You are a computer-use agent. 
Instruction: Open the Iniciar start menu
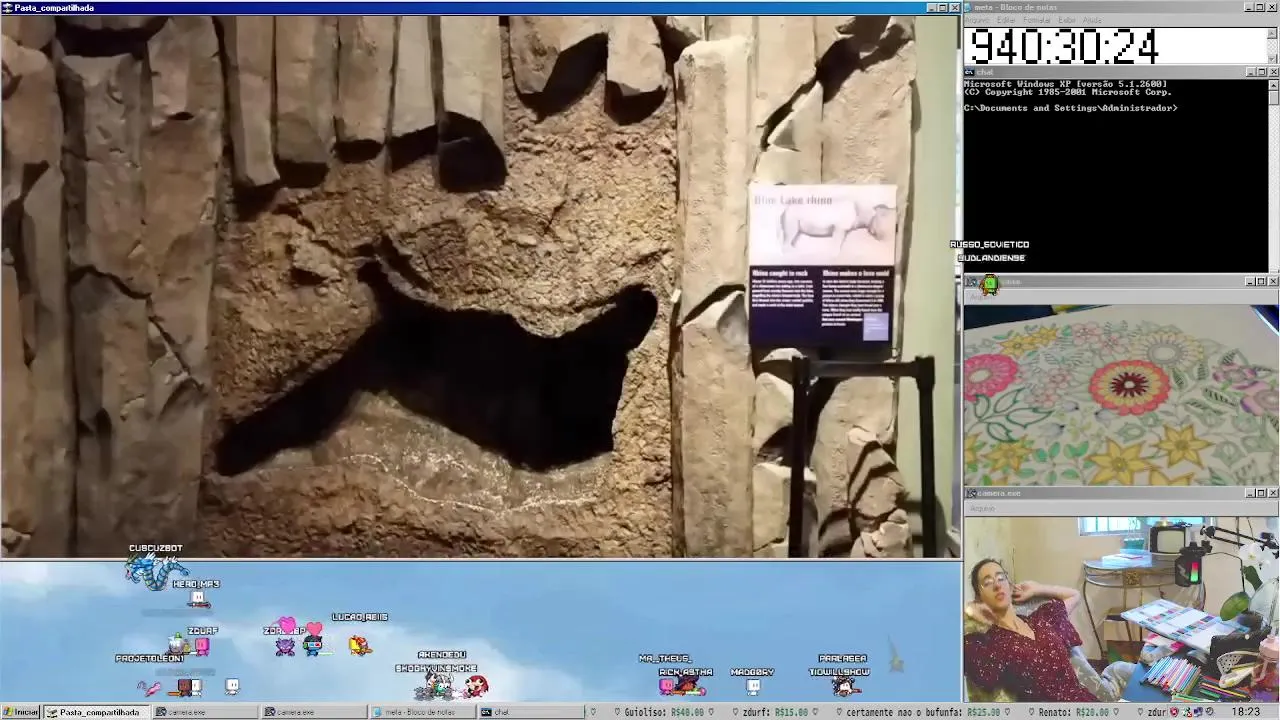(20, 712)
